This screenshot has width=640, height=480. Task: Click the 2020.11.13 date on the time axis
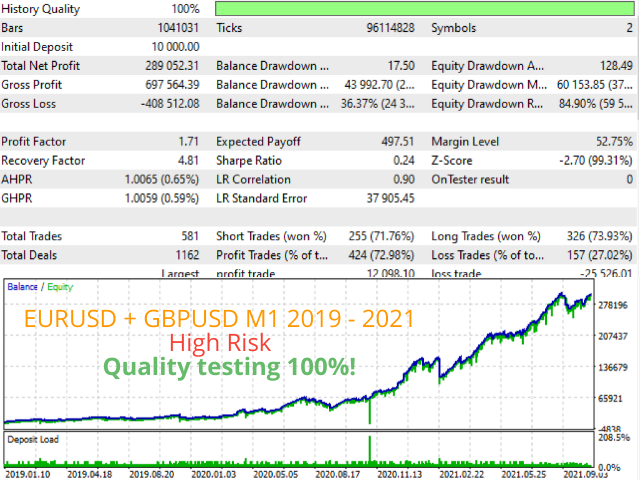click(399, 475)
